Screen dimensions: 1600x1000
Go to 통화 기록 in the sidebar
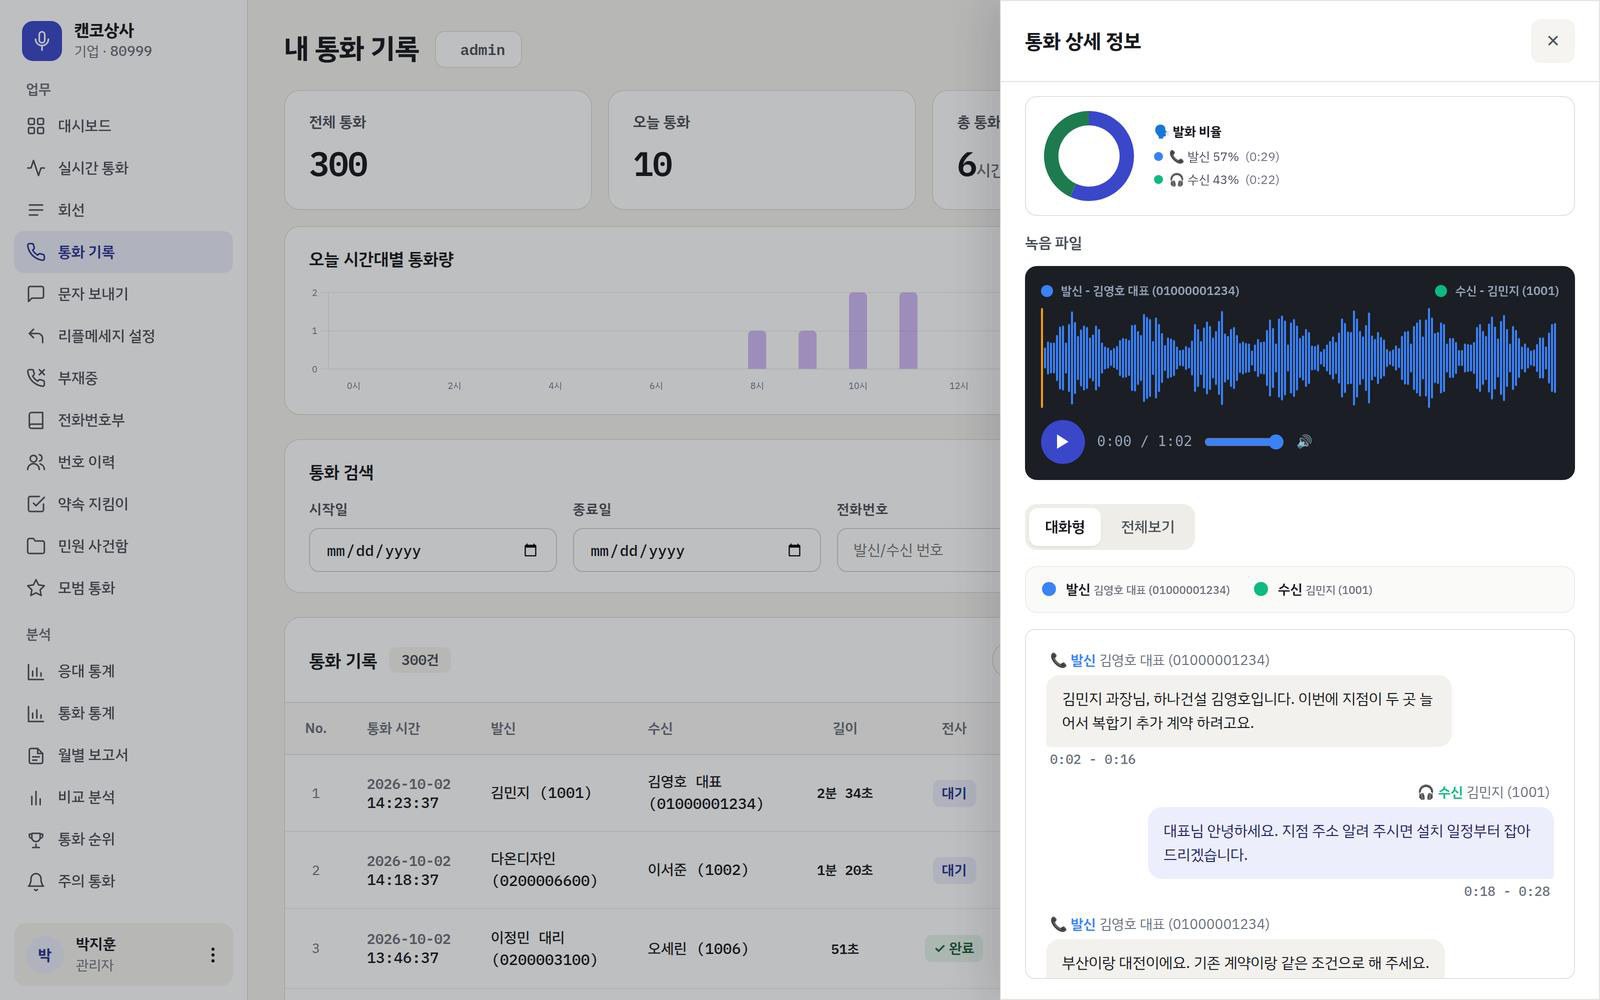pyautogui.click(x=123, y=252)
